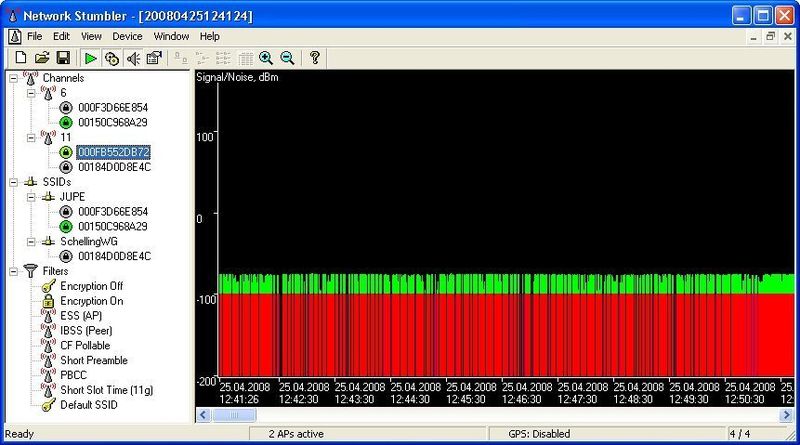The image size is (800, 445).
Task: Restore the inner document window
Action: click(770, 36)
